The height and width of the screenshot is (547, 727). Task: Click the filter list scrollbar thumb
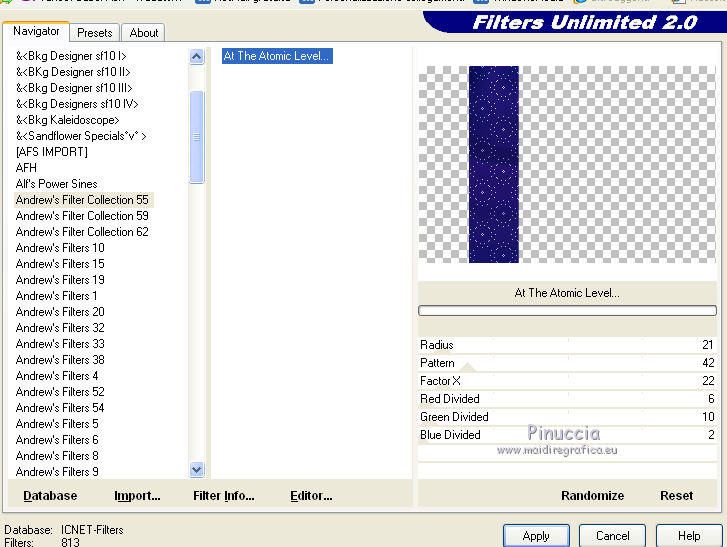(197, 137)
